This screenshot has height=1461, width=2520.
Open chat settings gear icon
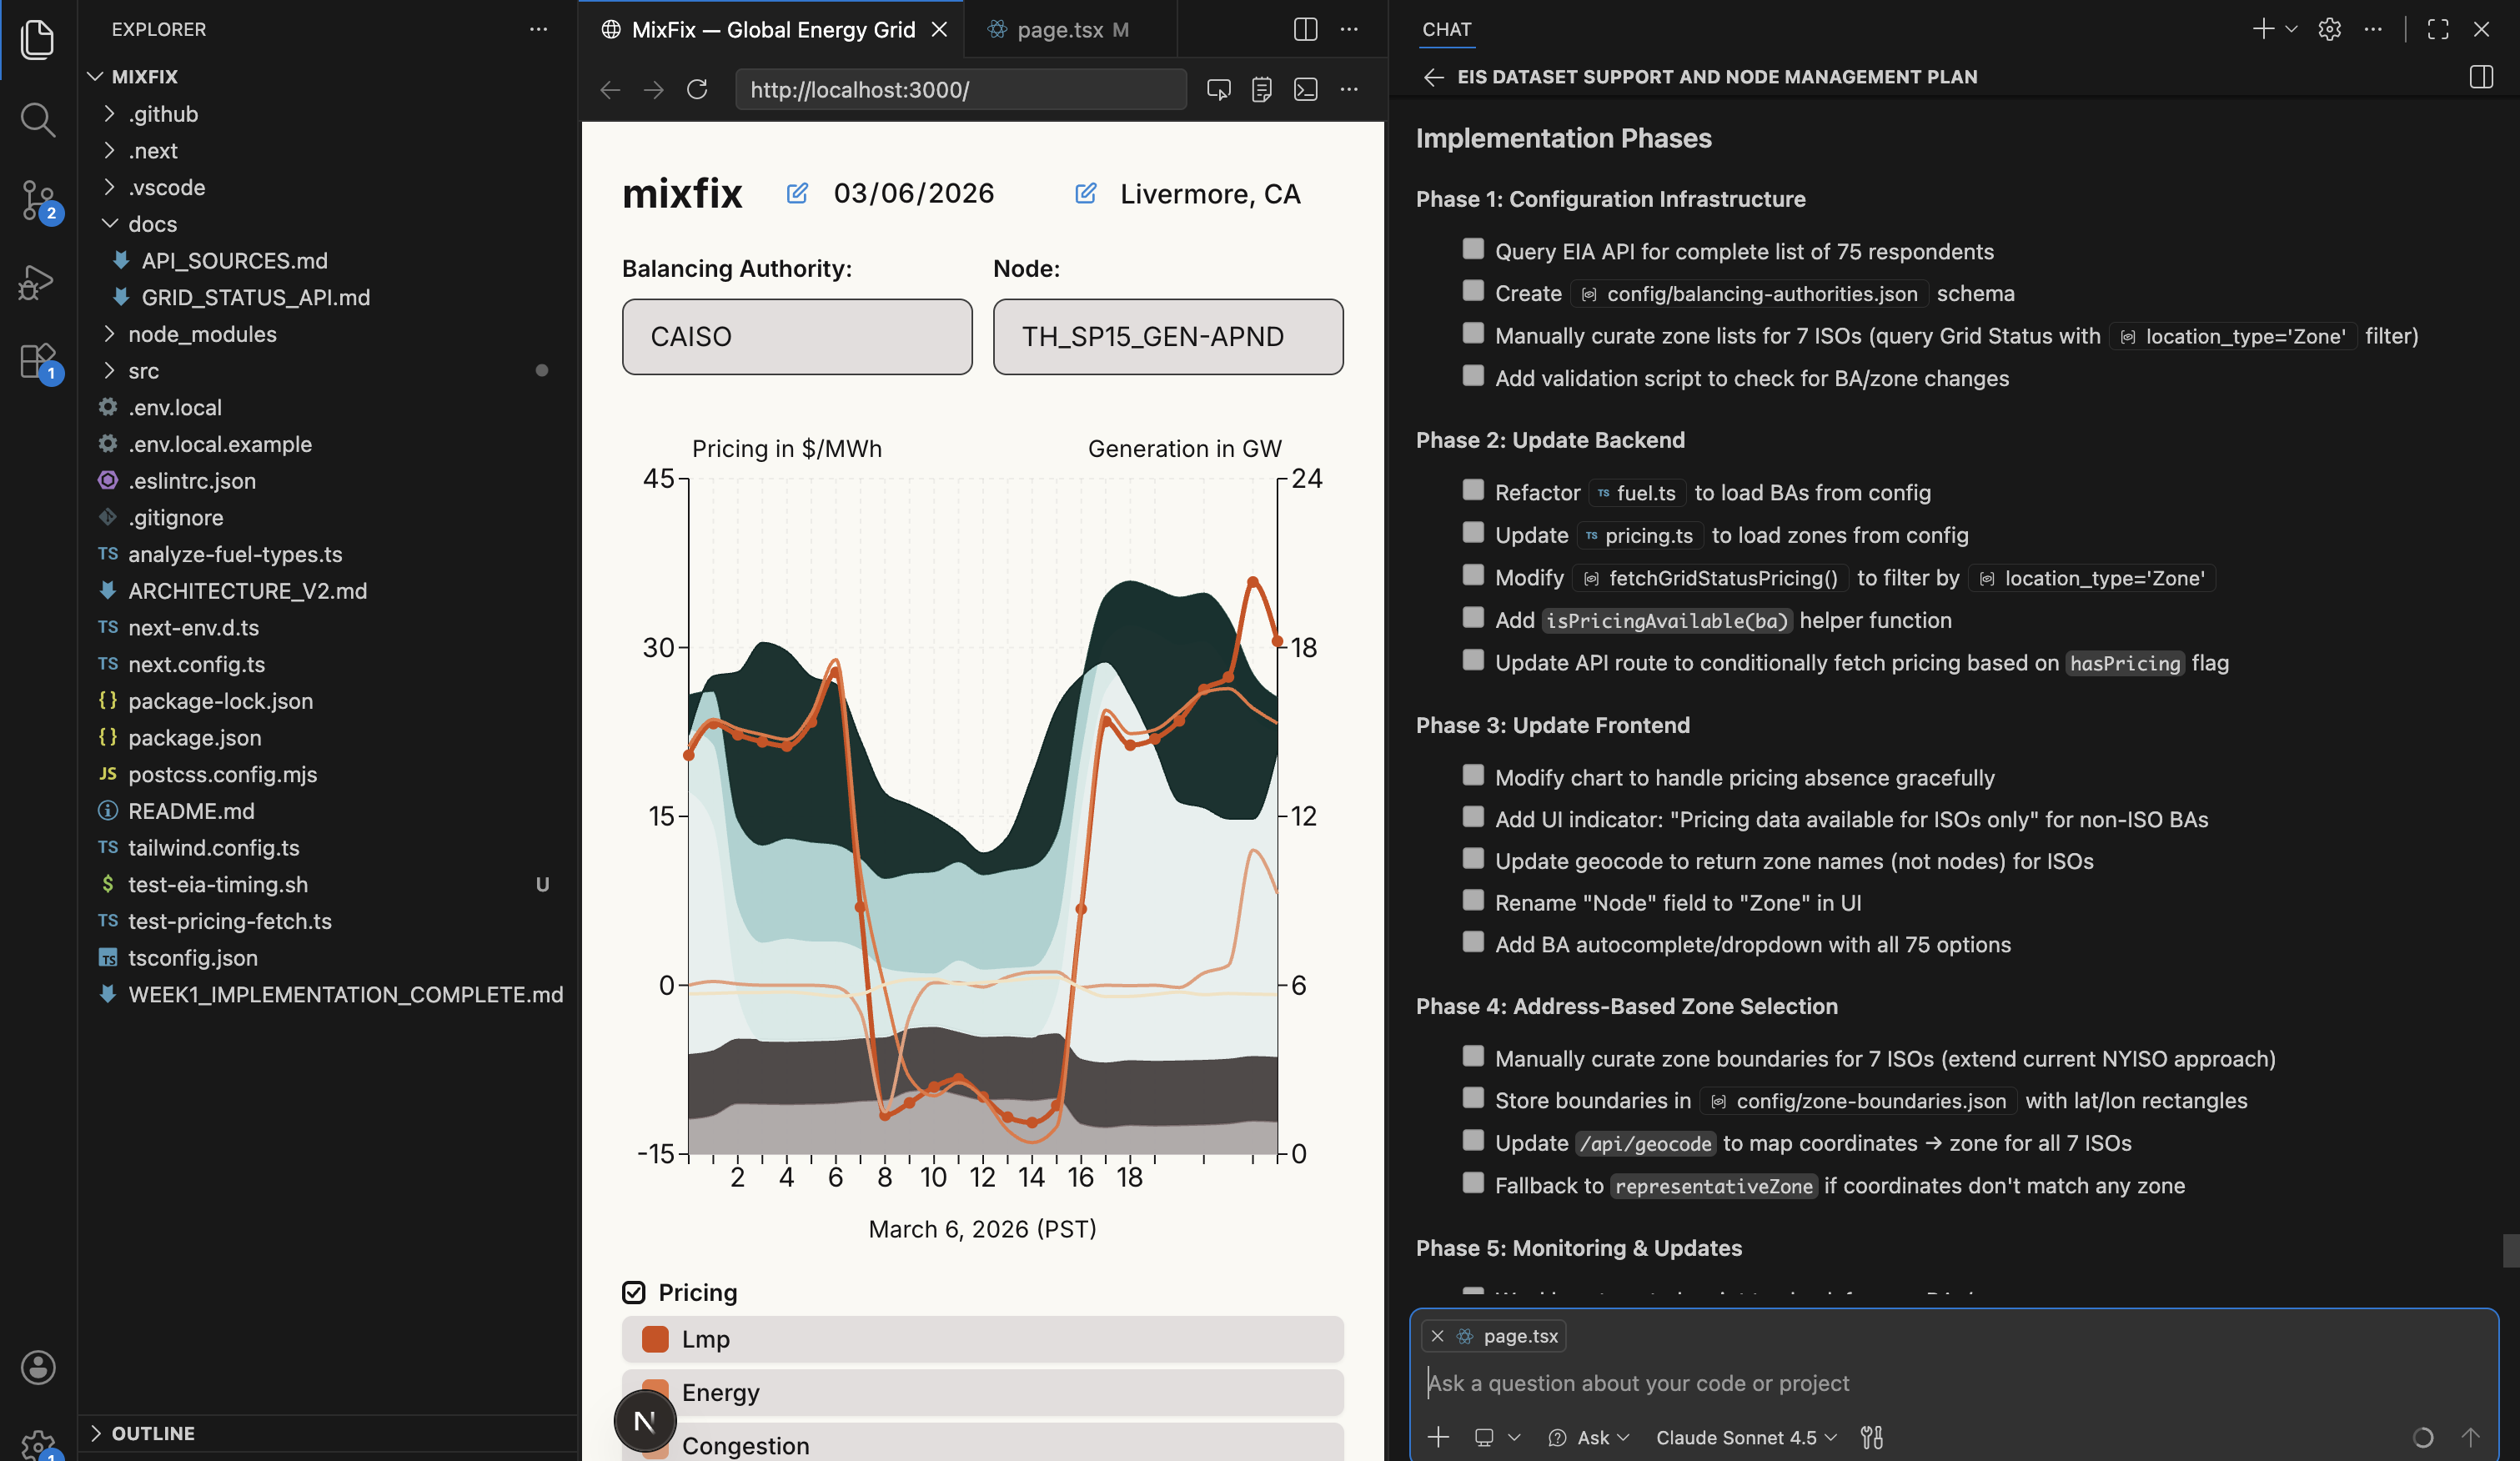(x=2329, y=30)
